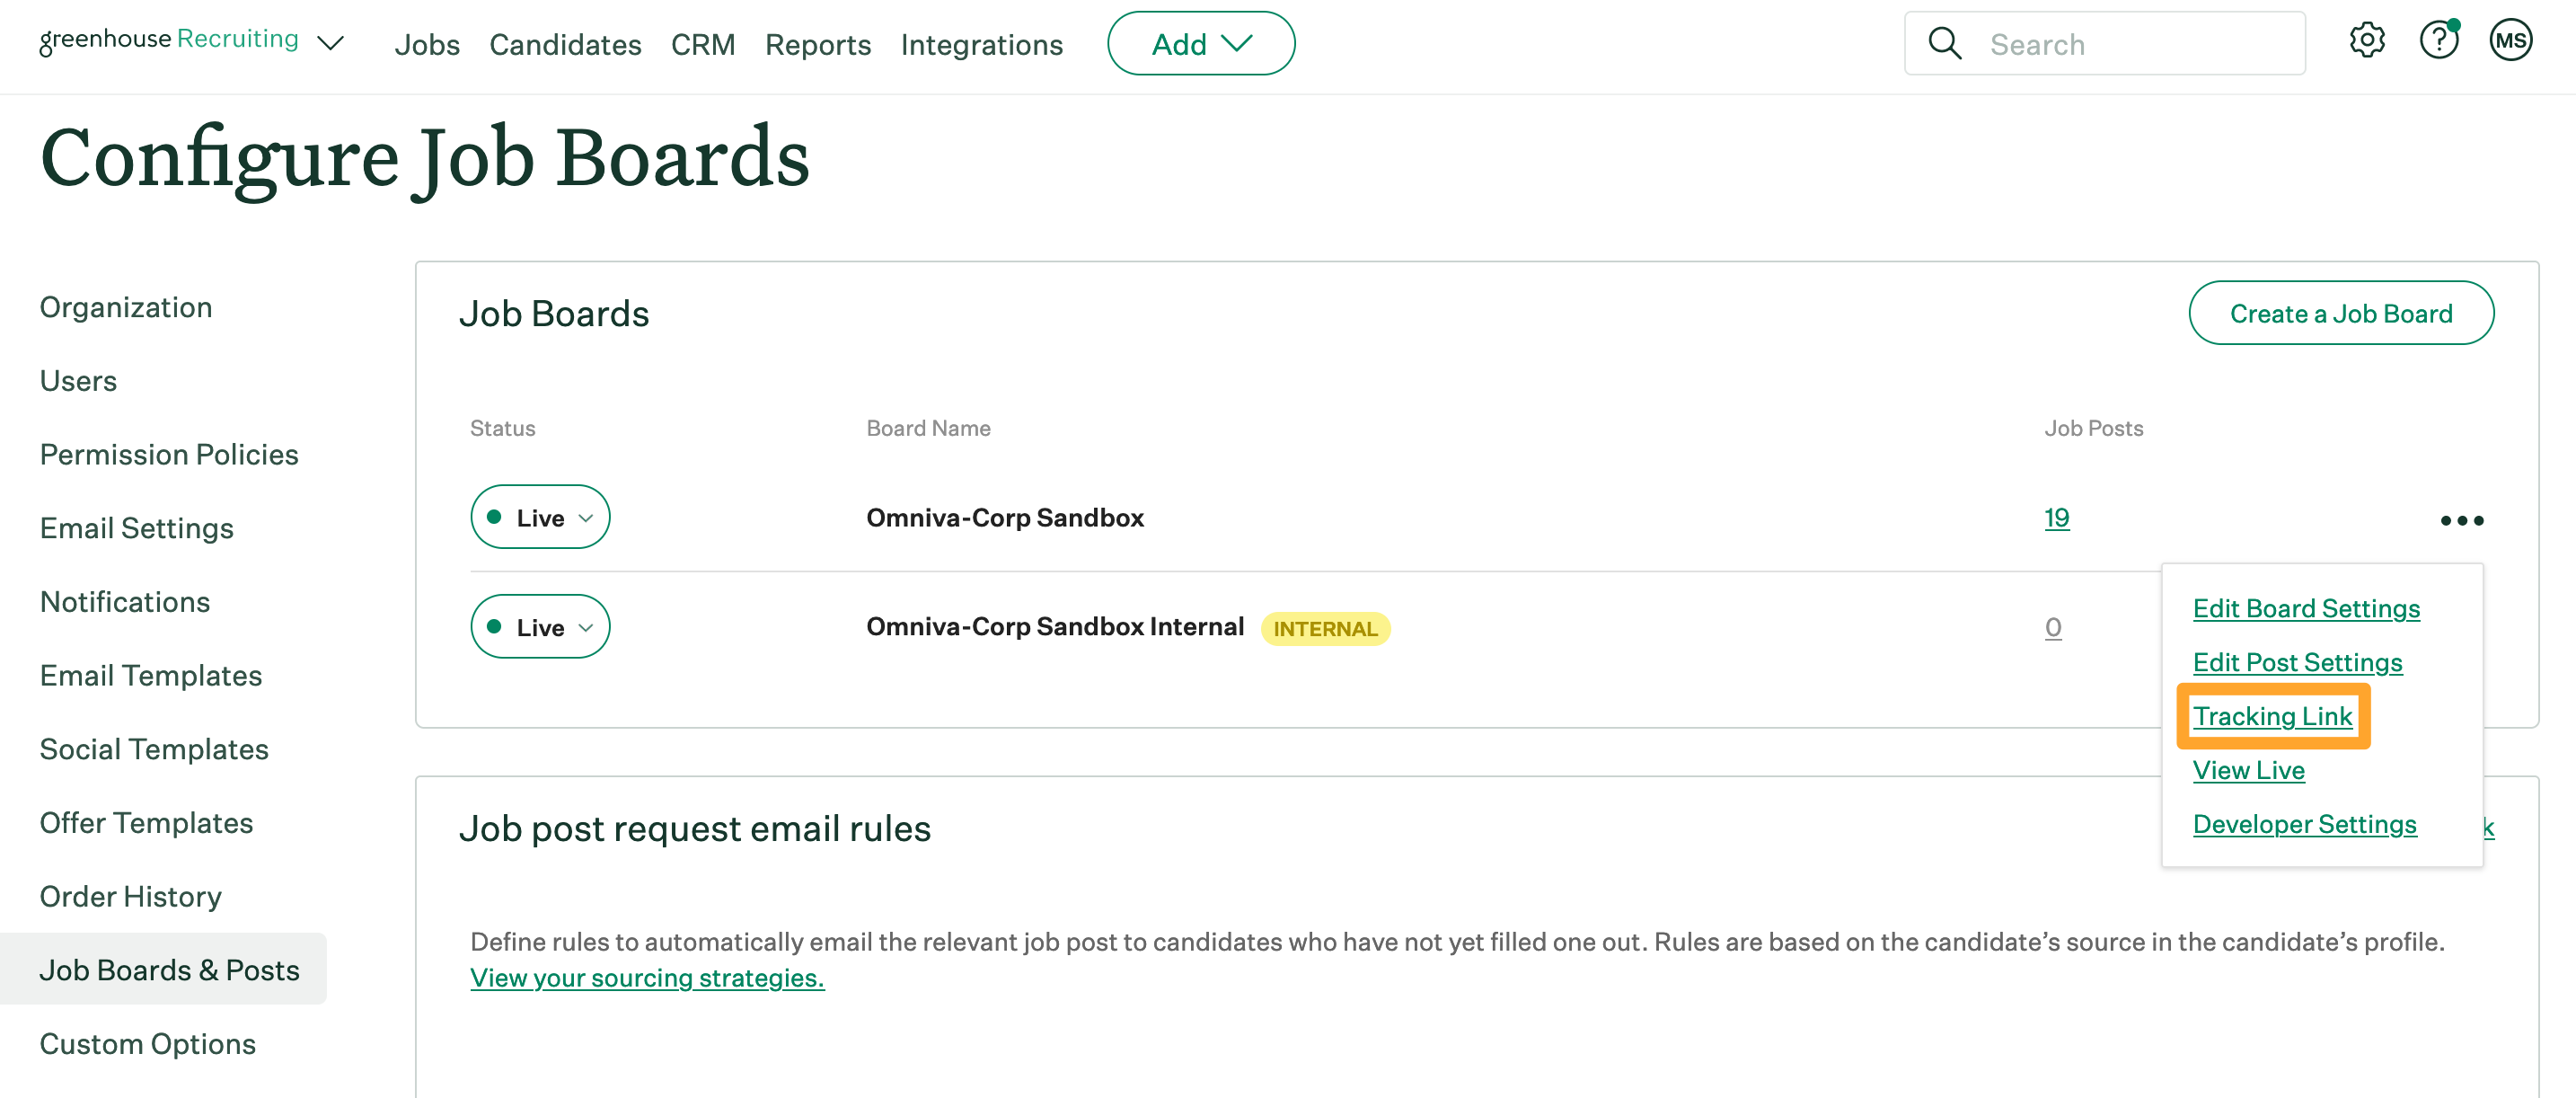2576x1098 pixels.
Task: Select Tracking Link from the board menu
Action: click(2272, 716)
